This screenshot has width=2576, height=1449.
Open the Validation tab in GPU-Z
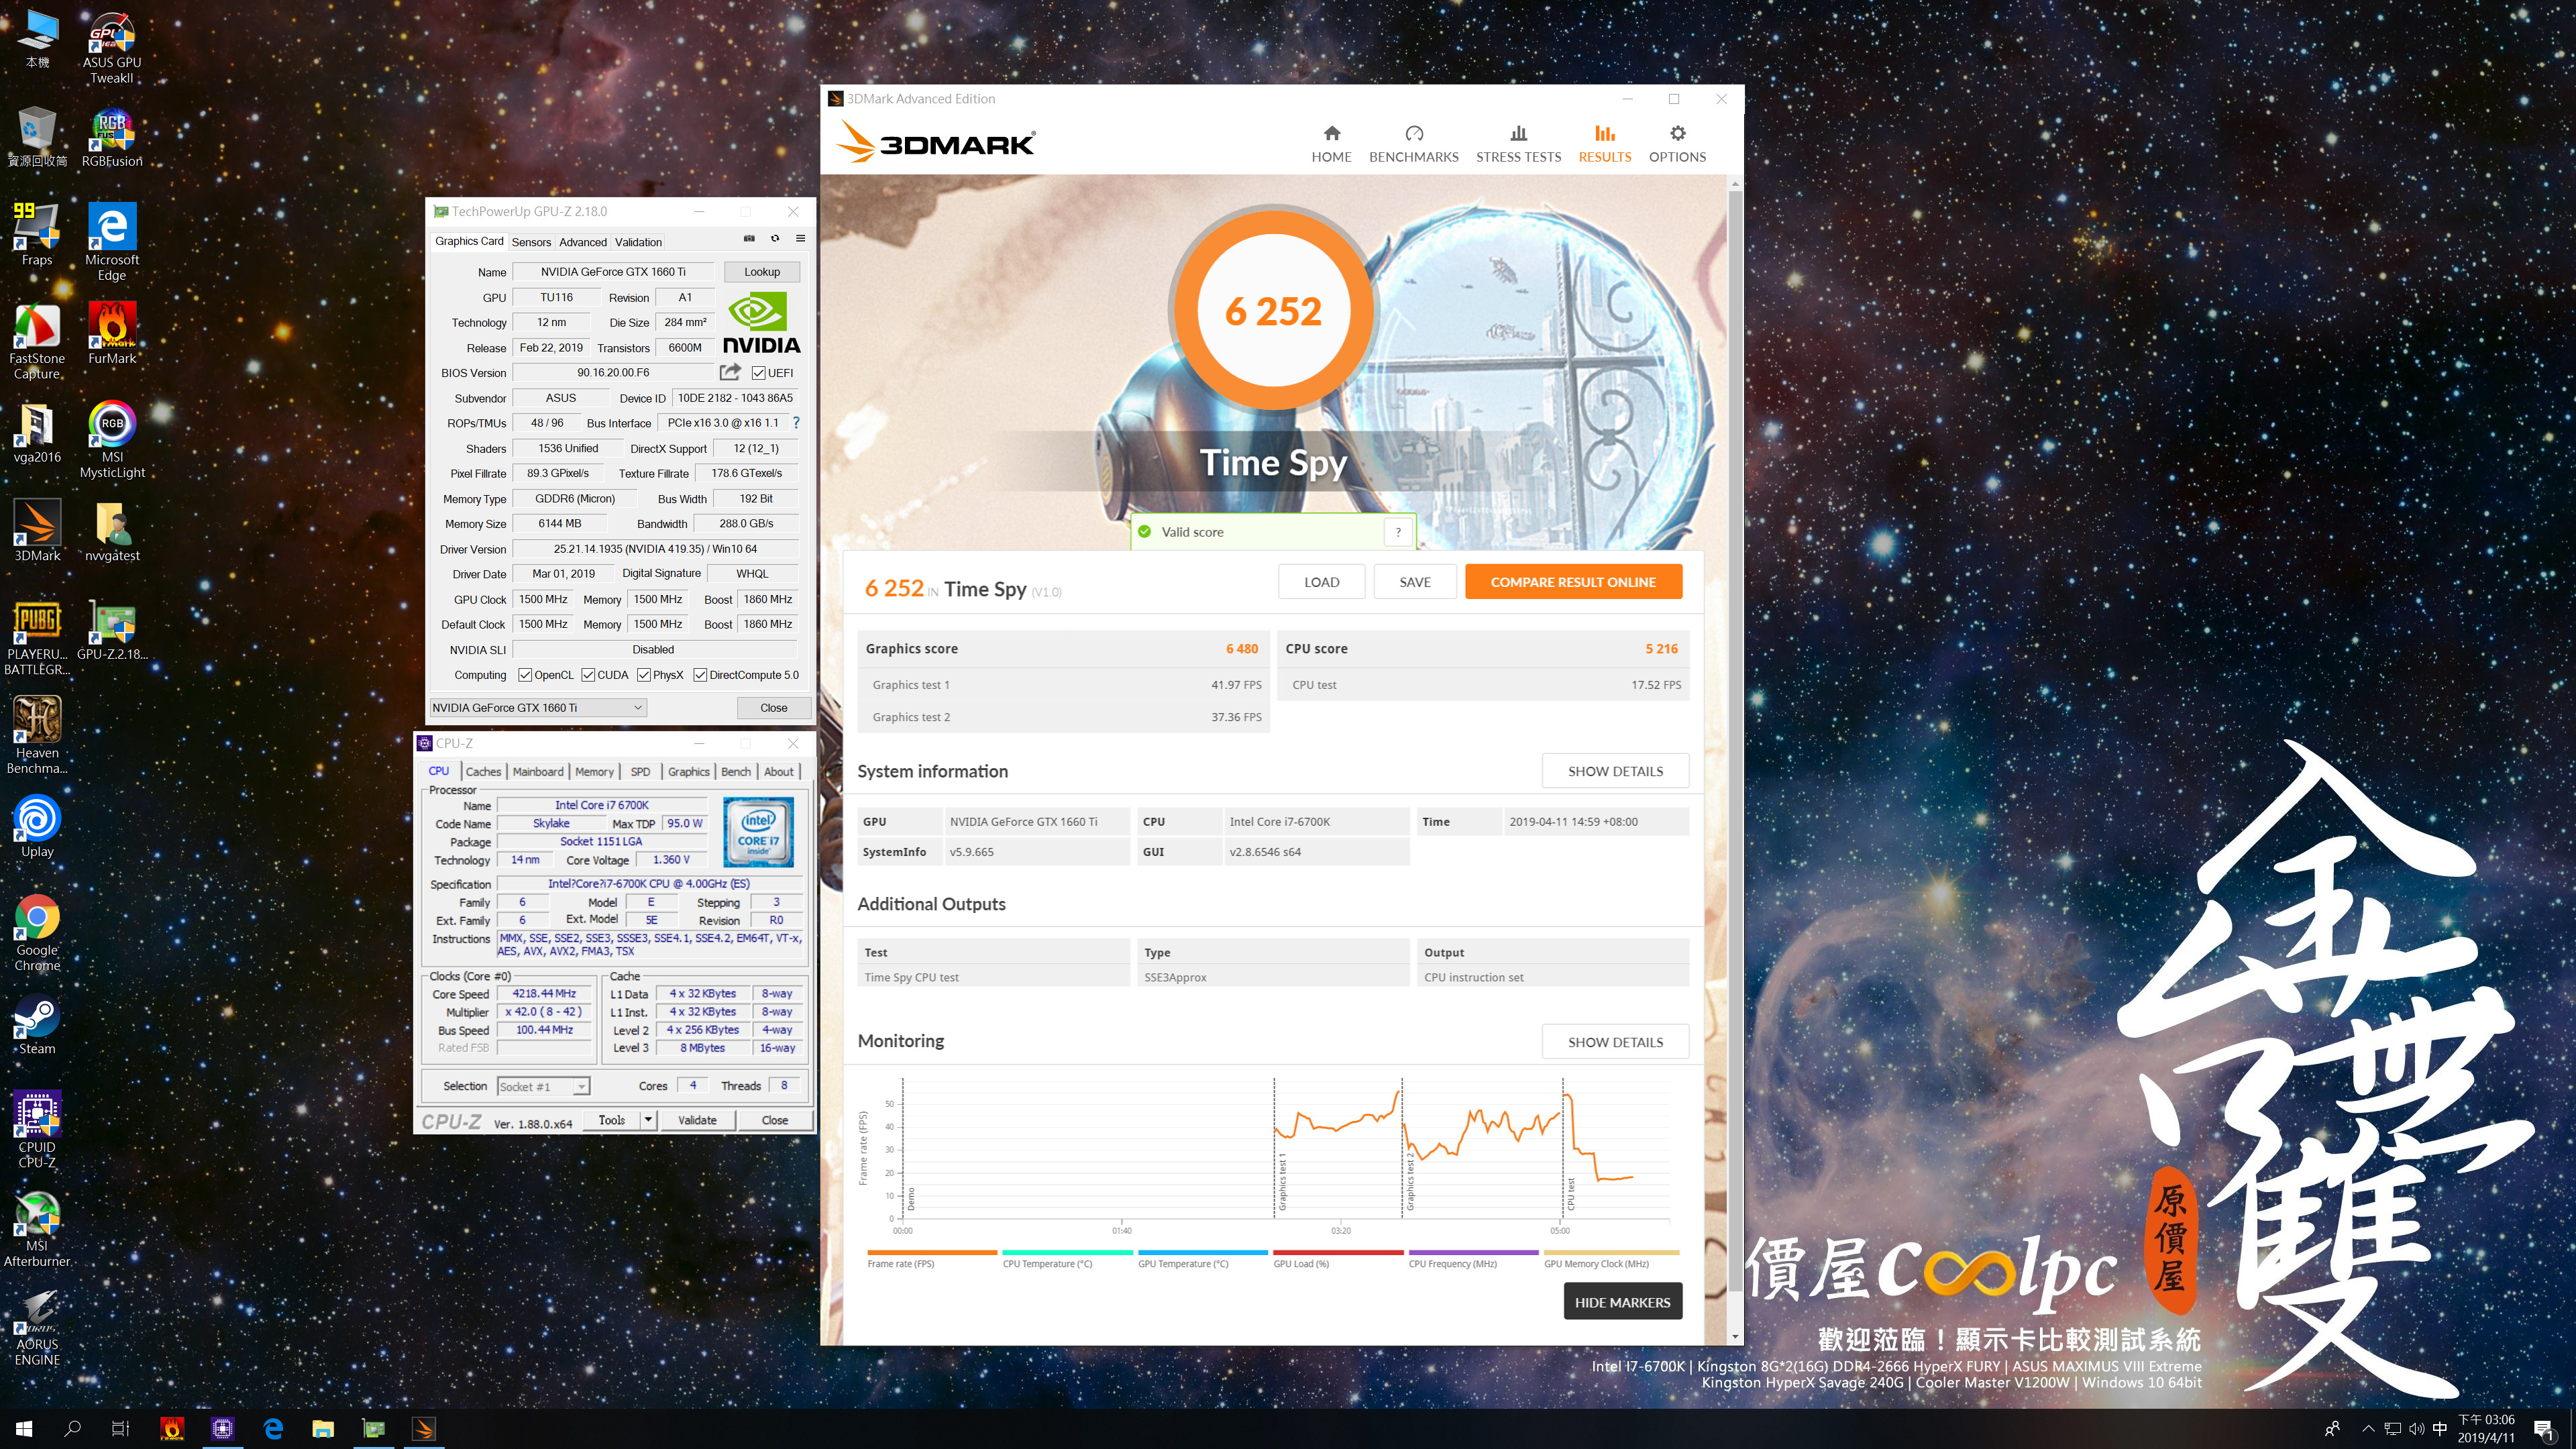tap(638, 242)
